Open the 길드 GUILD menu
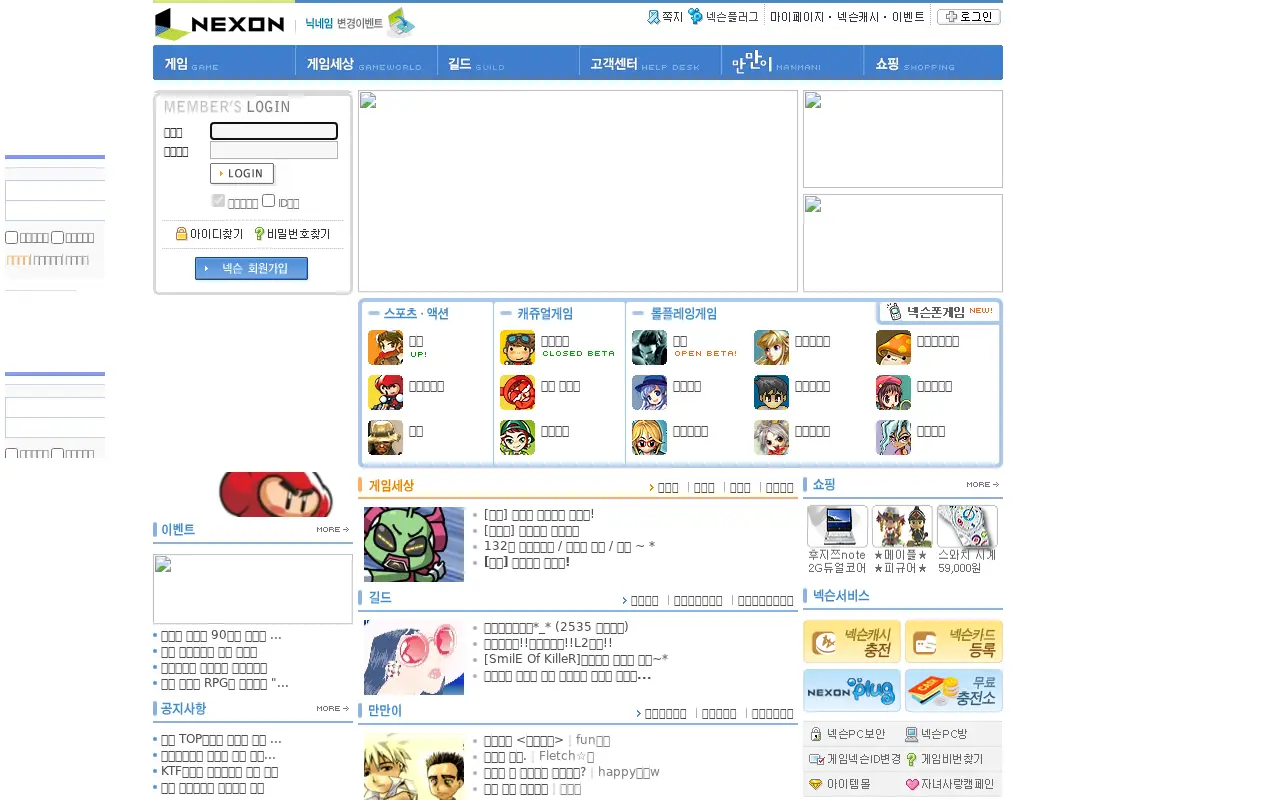The width and height of the screenshot is (1280, 800). [x=508, y=62]
